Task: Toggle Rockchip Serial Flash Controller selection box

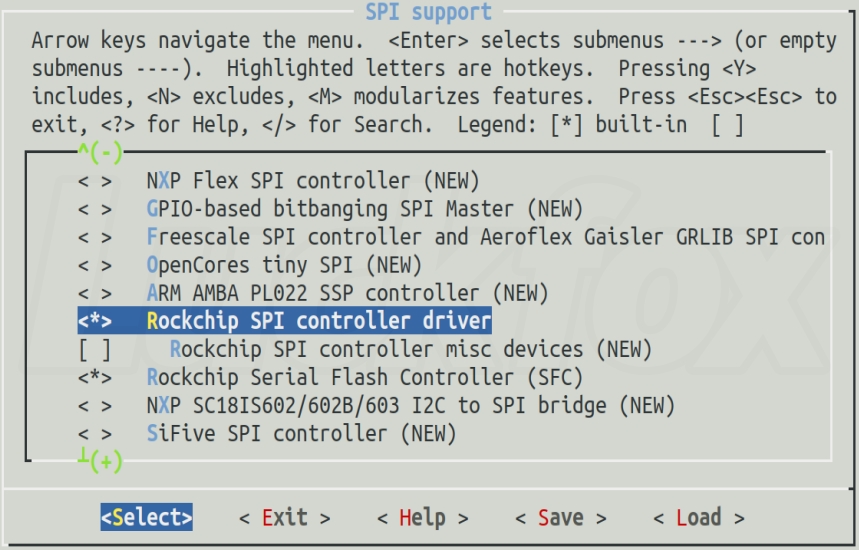Action: coord(95,377)
